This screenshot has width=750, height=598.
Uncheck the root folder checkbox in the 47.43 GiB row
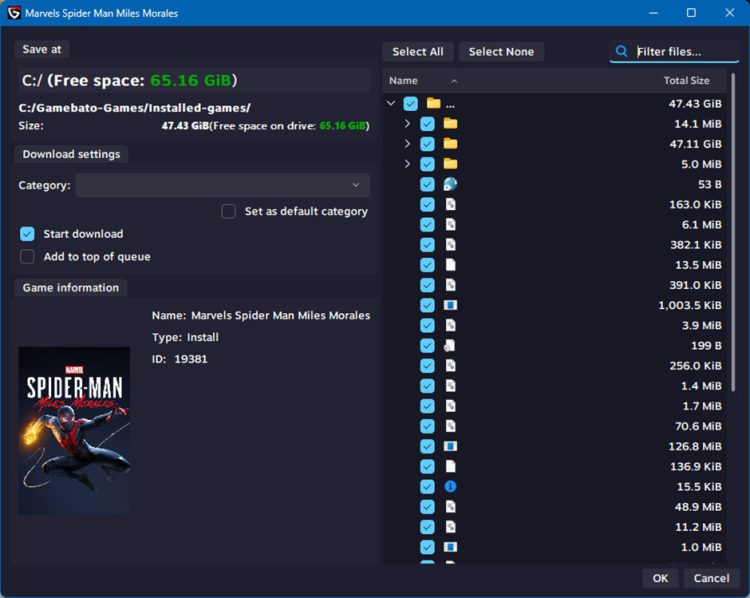coord(410,103)
